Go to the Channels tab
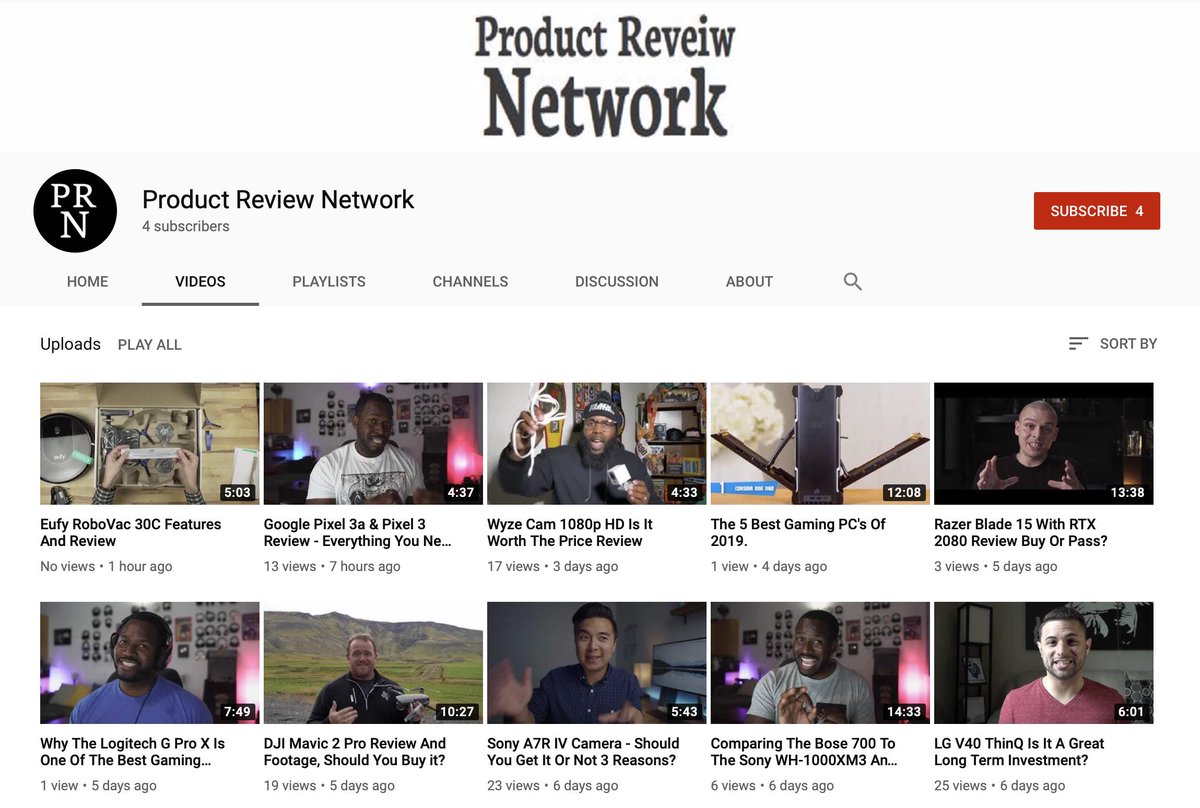 [x=470, y=282]
